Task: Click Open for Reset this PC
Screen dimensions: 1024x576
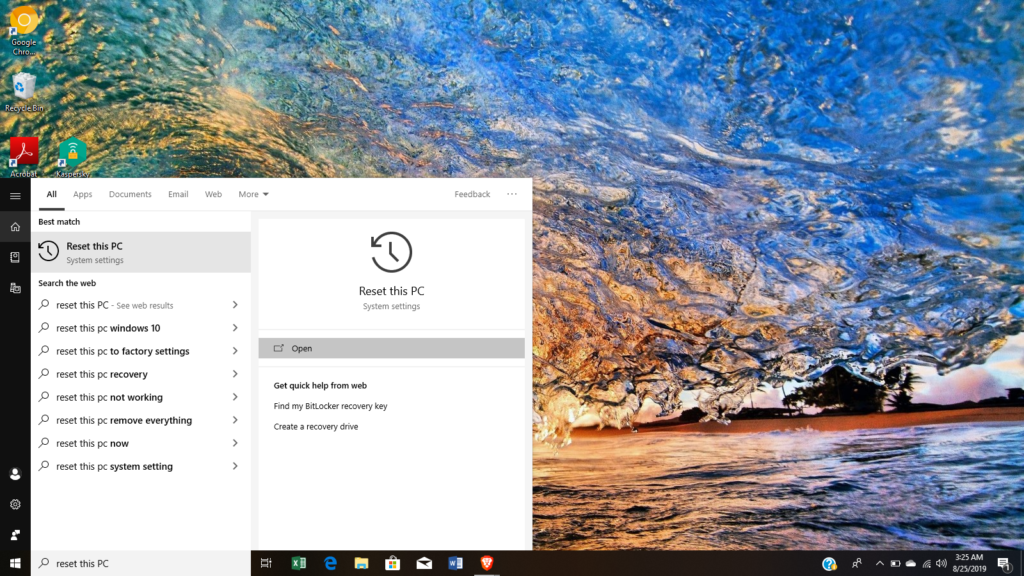Action: [x=391, y=348]
